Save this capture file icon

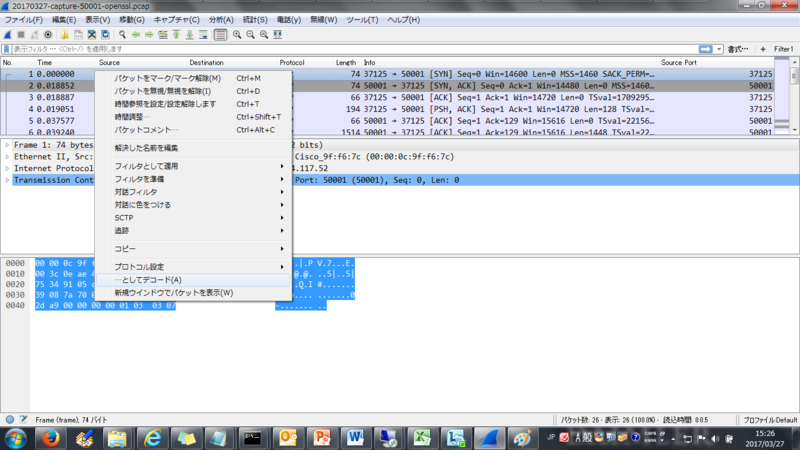pyautogui.click(x=78, y=35)
